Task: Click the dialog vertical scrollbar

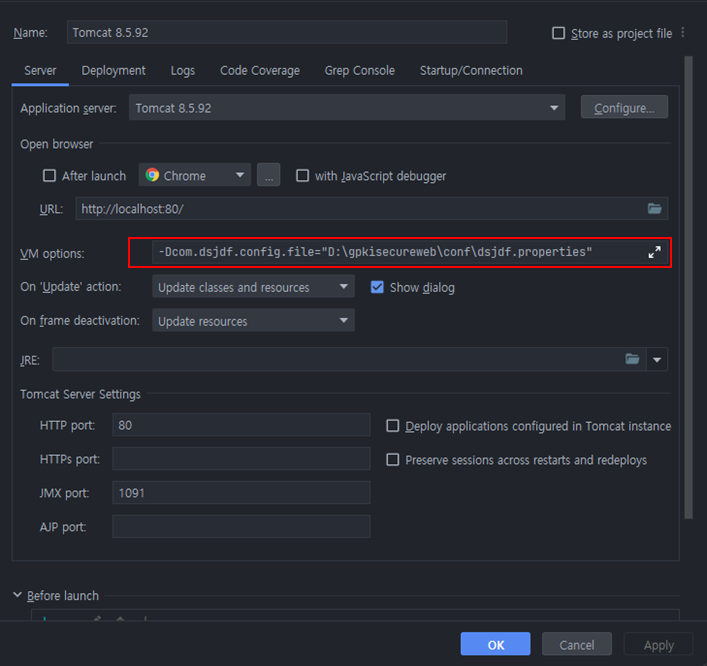Action: tap(688, 287)
